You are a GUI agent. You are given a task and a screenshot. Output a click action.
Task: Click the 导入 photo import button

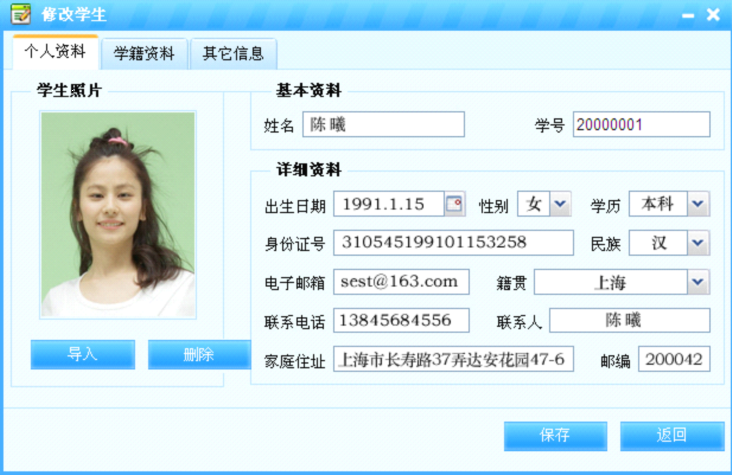click(83, 354)
